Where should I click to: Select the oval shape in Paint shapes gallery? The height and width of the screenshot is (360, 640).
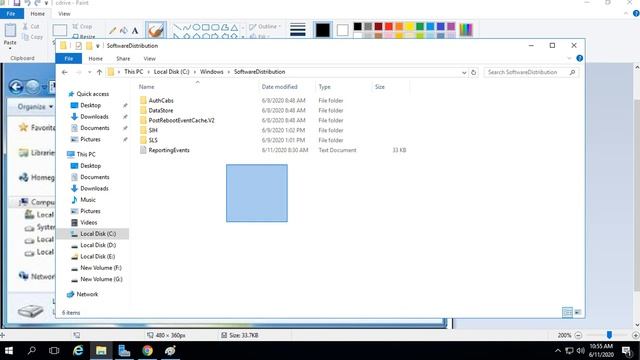tap(196, 27)
